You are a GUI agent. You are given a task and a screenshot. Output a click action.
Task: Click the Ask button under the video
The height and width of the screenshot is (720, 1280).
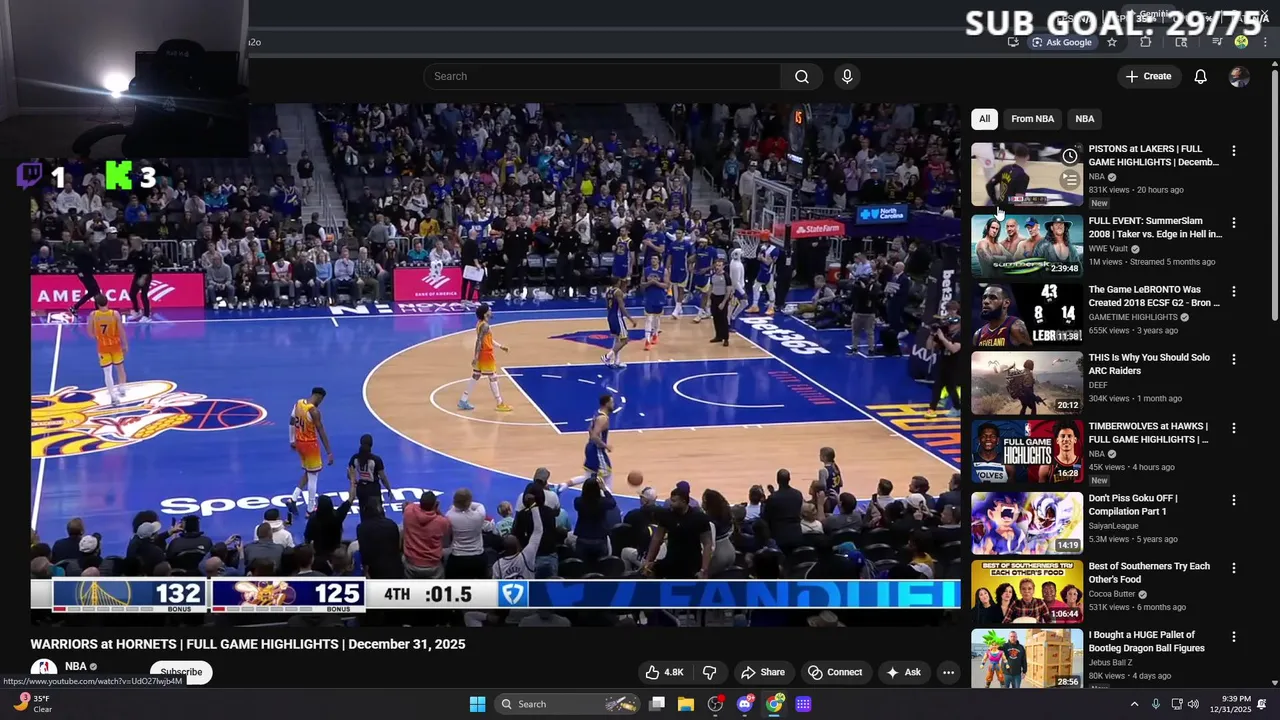tap(903, 672)
